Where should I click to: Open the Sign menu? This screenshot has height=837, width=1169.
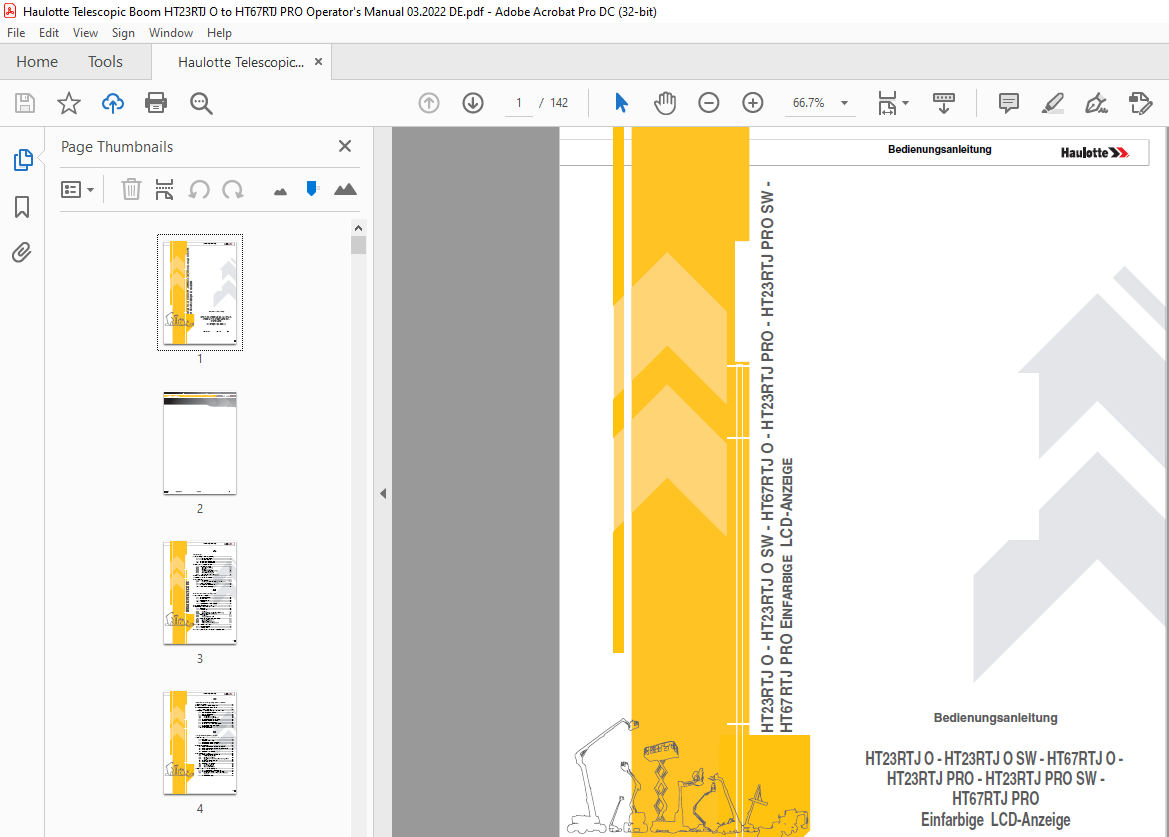tap(123, 33)
